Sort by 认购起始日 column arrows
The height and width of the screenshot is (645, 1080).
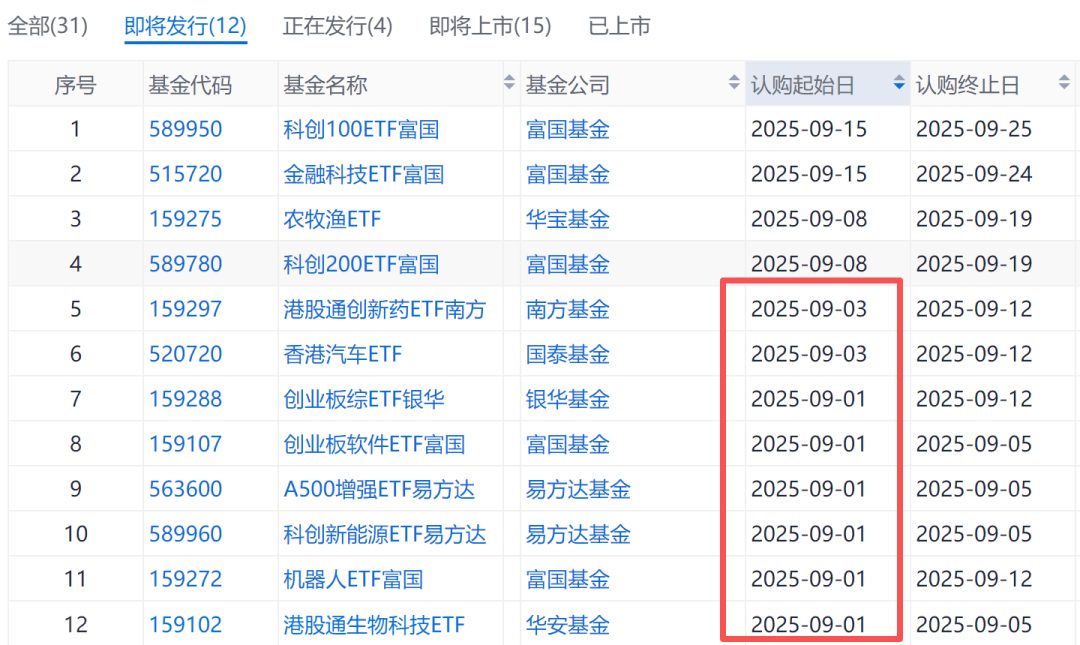[x=899, y=84]
